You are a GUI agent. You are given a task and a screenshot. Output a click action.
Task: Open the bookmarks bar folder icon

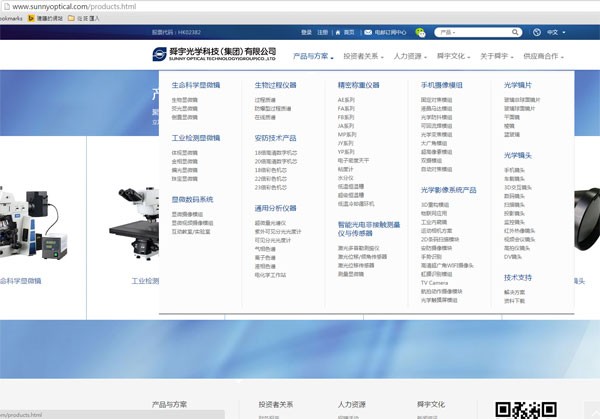70,18
